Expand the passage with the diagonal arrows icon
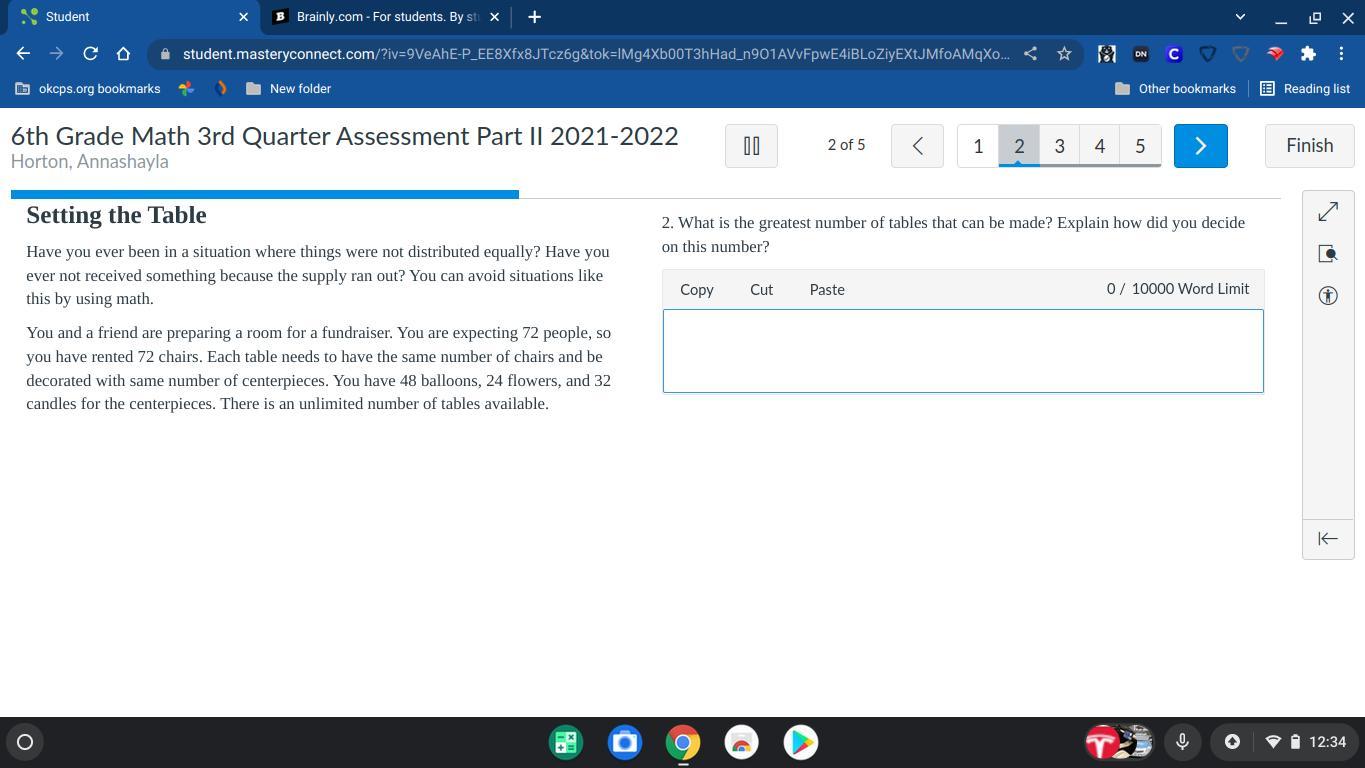The image size is (1365, 768). coord(1328,212)
